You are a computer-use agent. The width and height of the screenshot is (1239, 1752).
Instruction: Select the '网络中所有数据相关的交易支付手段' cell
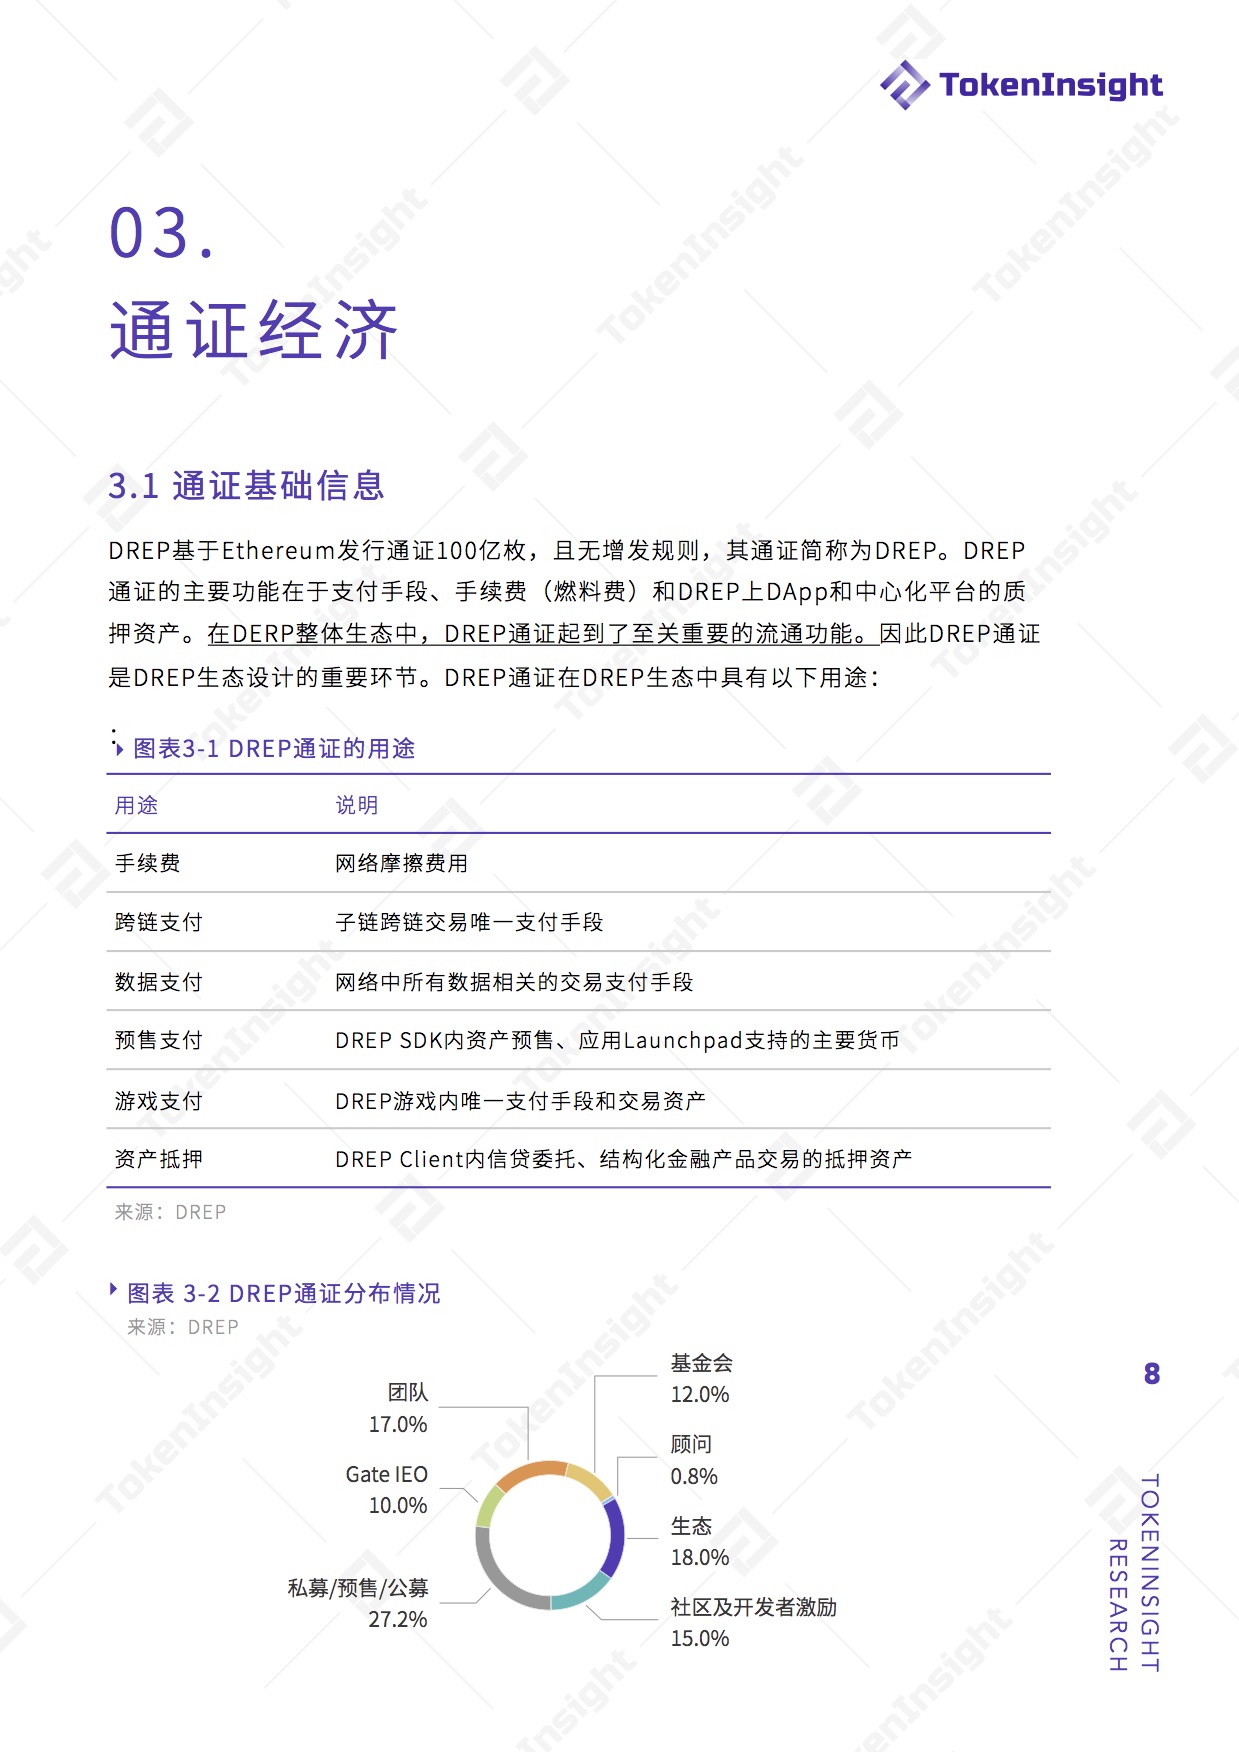(514, 982)
